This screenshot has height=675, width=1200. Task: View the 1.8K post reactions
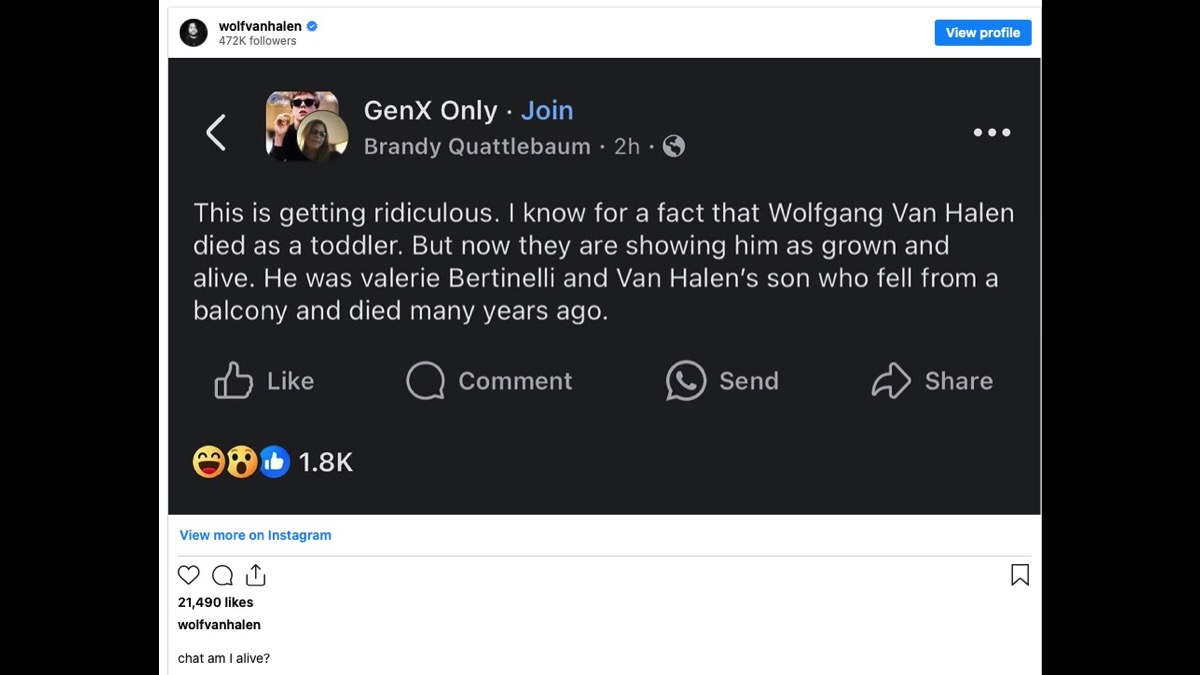325,462
